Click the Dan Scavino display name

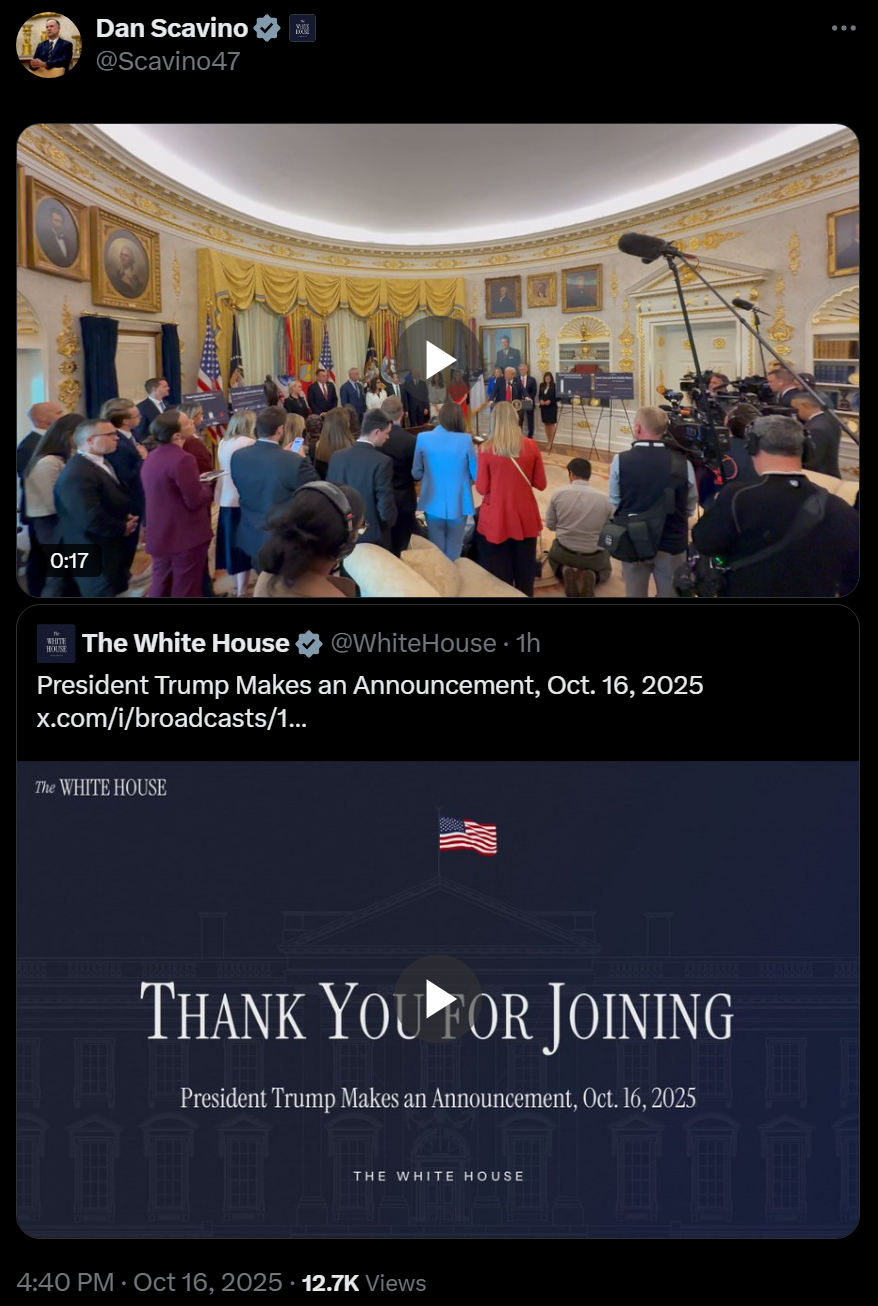[x=172, y=29]
